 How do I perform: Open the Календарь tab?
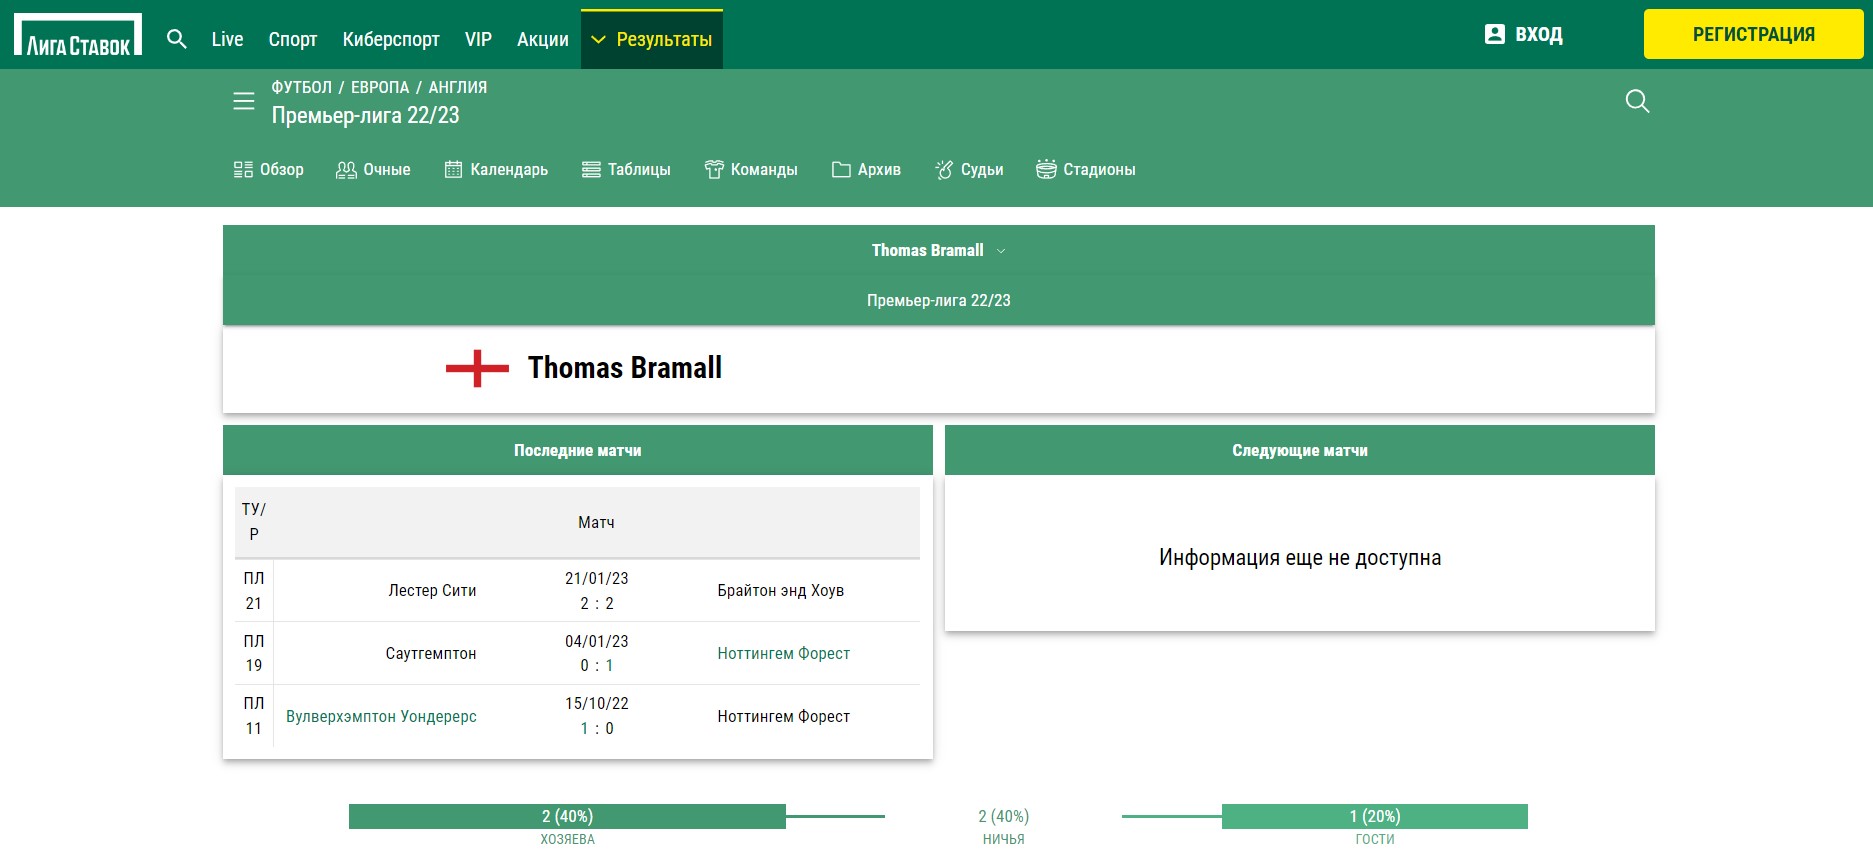point(496,169)
